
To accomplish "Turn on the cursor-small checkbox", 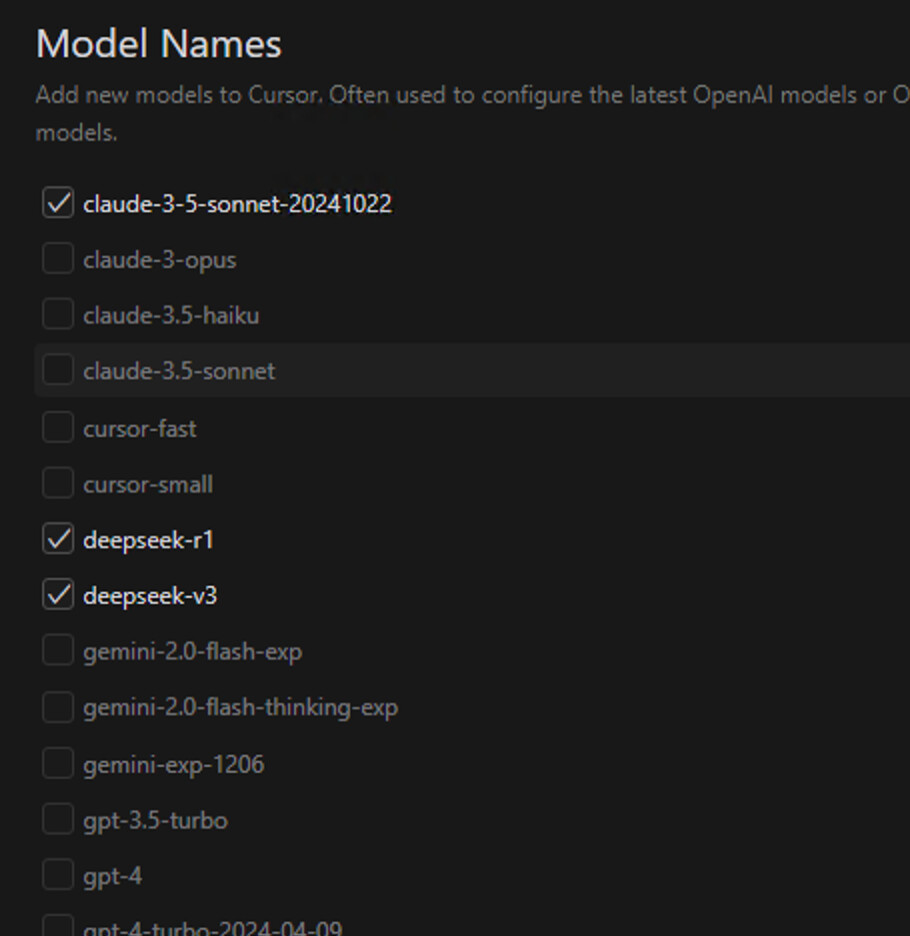I will [58, 484].
